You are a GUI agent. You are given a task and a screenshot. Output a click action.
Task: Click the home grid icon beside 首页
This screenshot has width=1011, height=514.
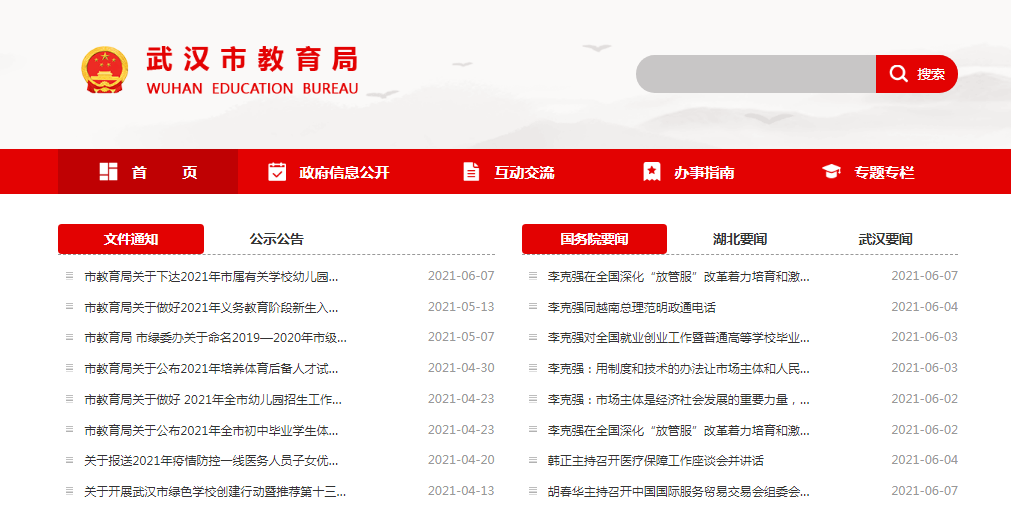(109, 172)
